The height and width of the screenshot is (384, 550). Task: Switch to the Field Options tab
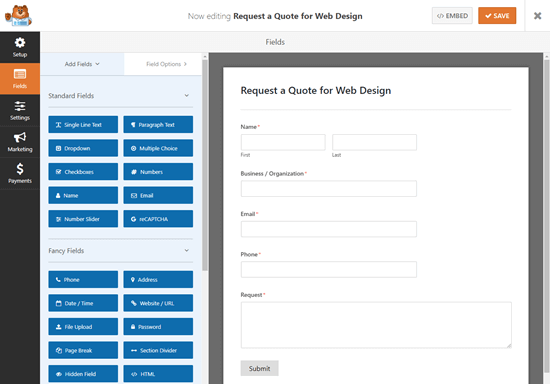[x=163, y=64]
